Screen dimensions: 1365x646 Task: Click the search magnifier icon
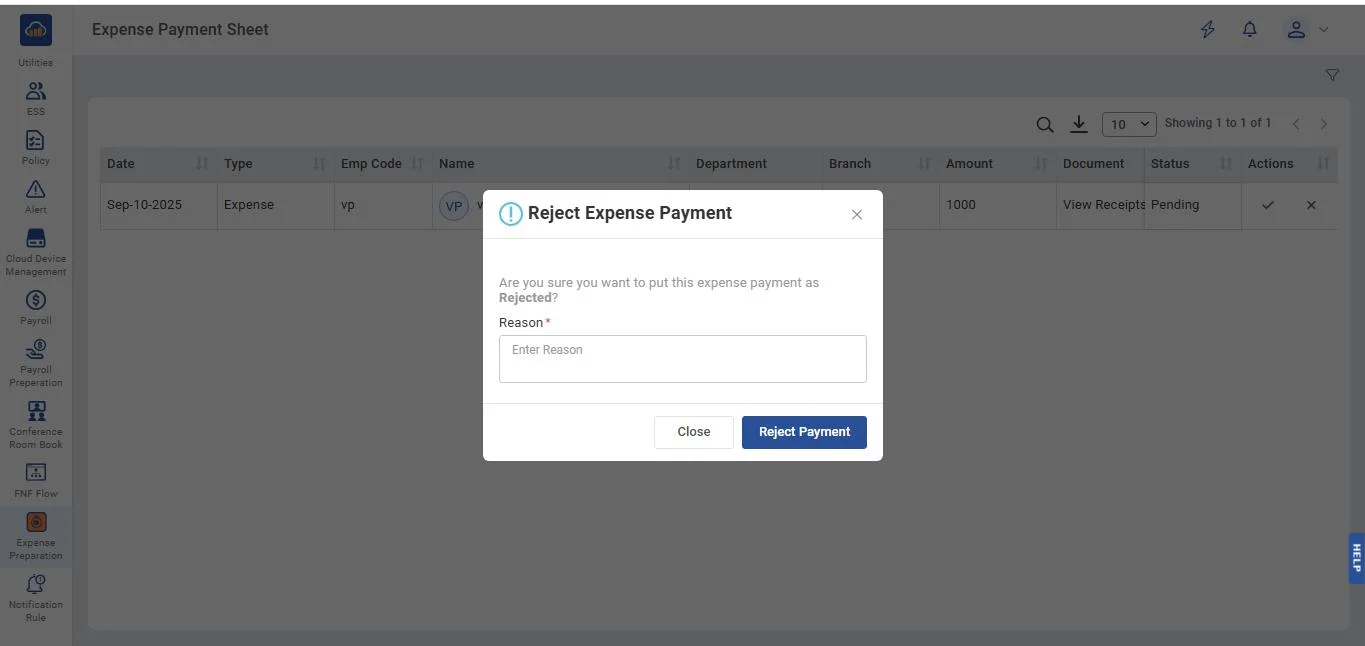click(x=1045, y=125)
